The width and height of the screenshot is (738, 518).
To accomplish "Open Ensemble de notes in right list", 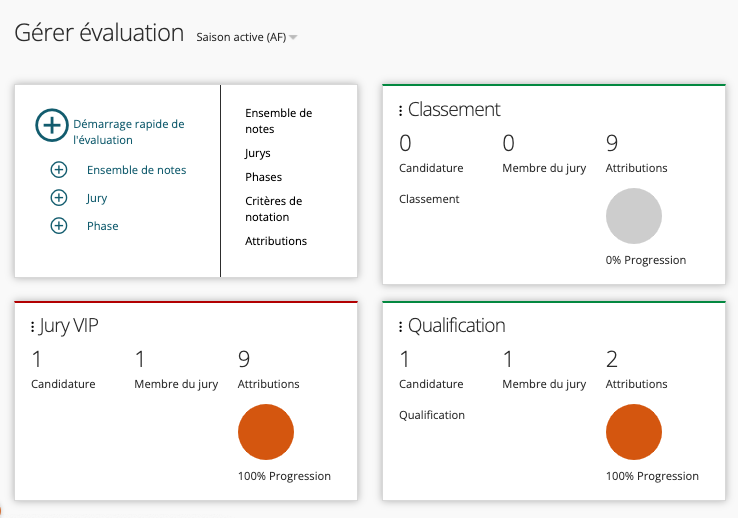I will [278, 121].
